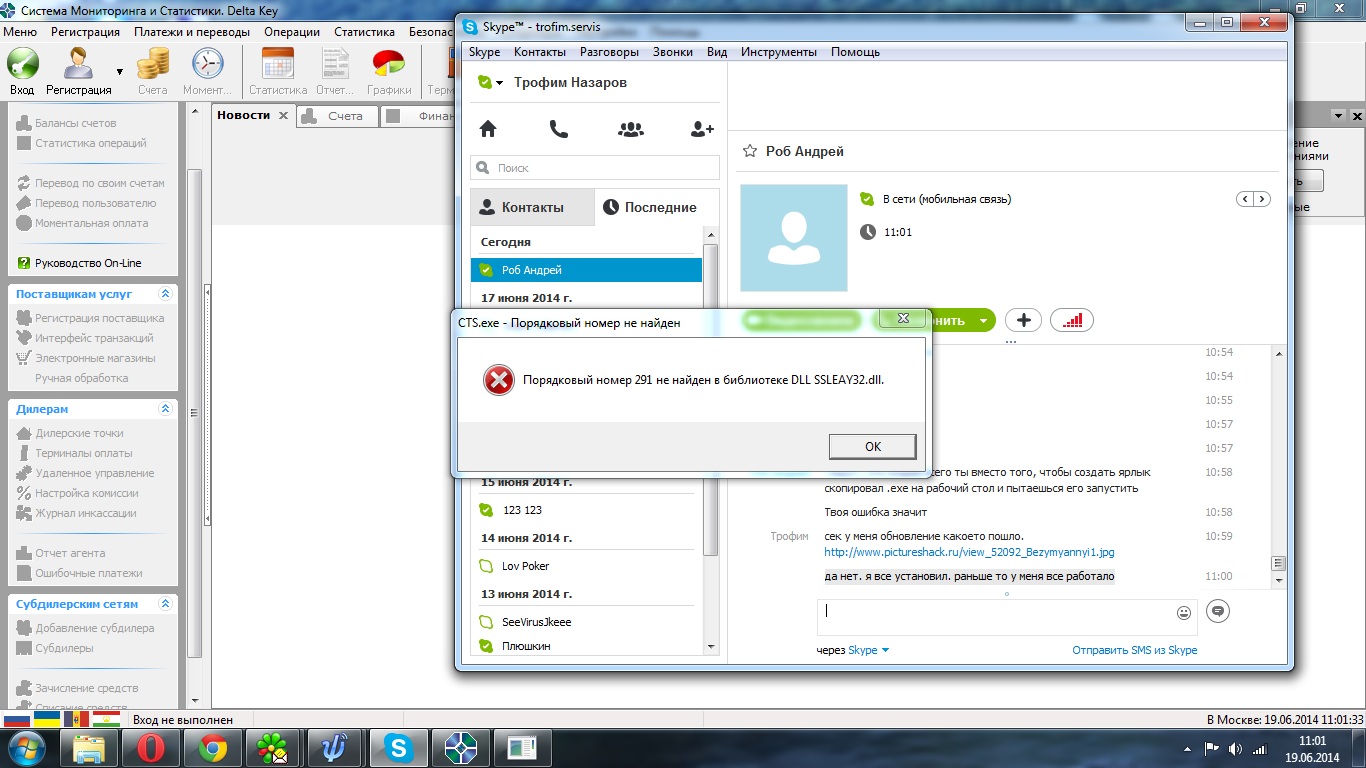Click chat history scrollbar down arrow
Image resolution: width=1366 pixels, height=768 pixels.
tap(1277, 580)
